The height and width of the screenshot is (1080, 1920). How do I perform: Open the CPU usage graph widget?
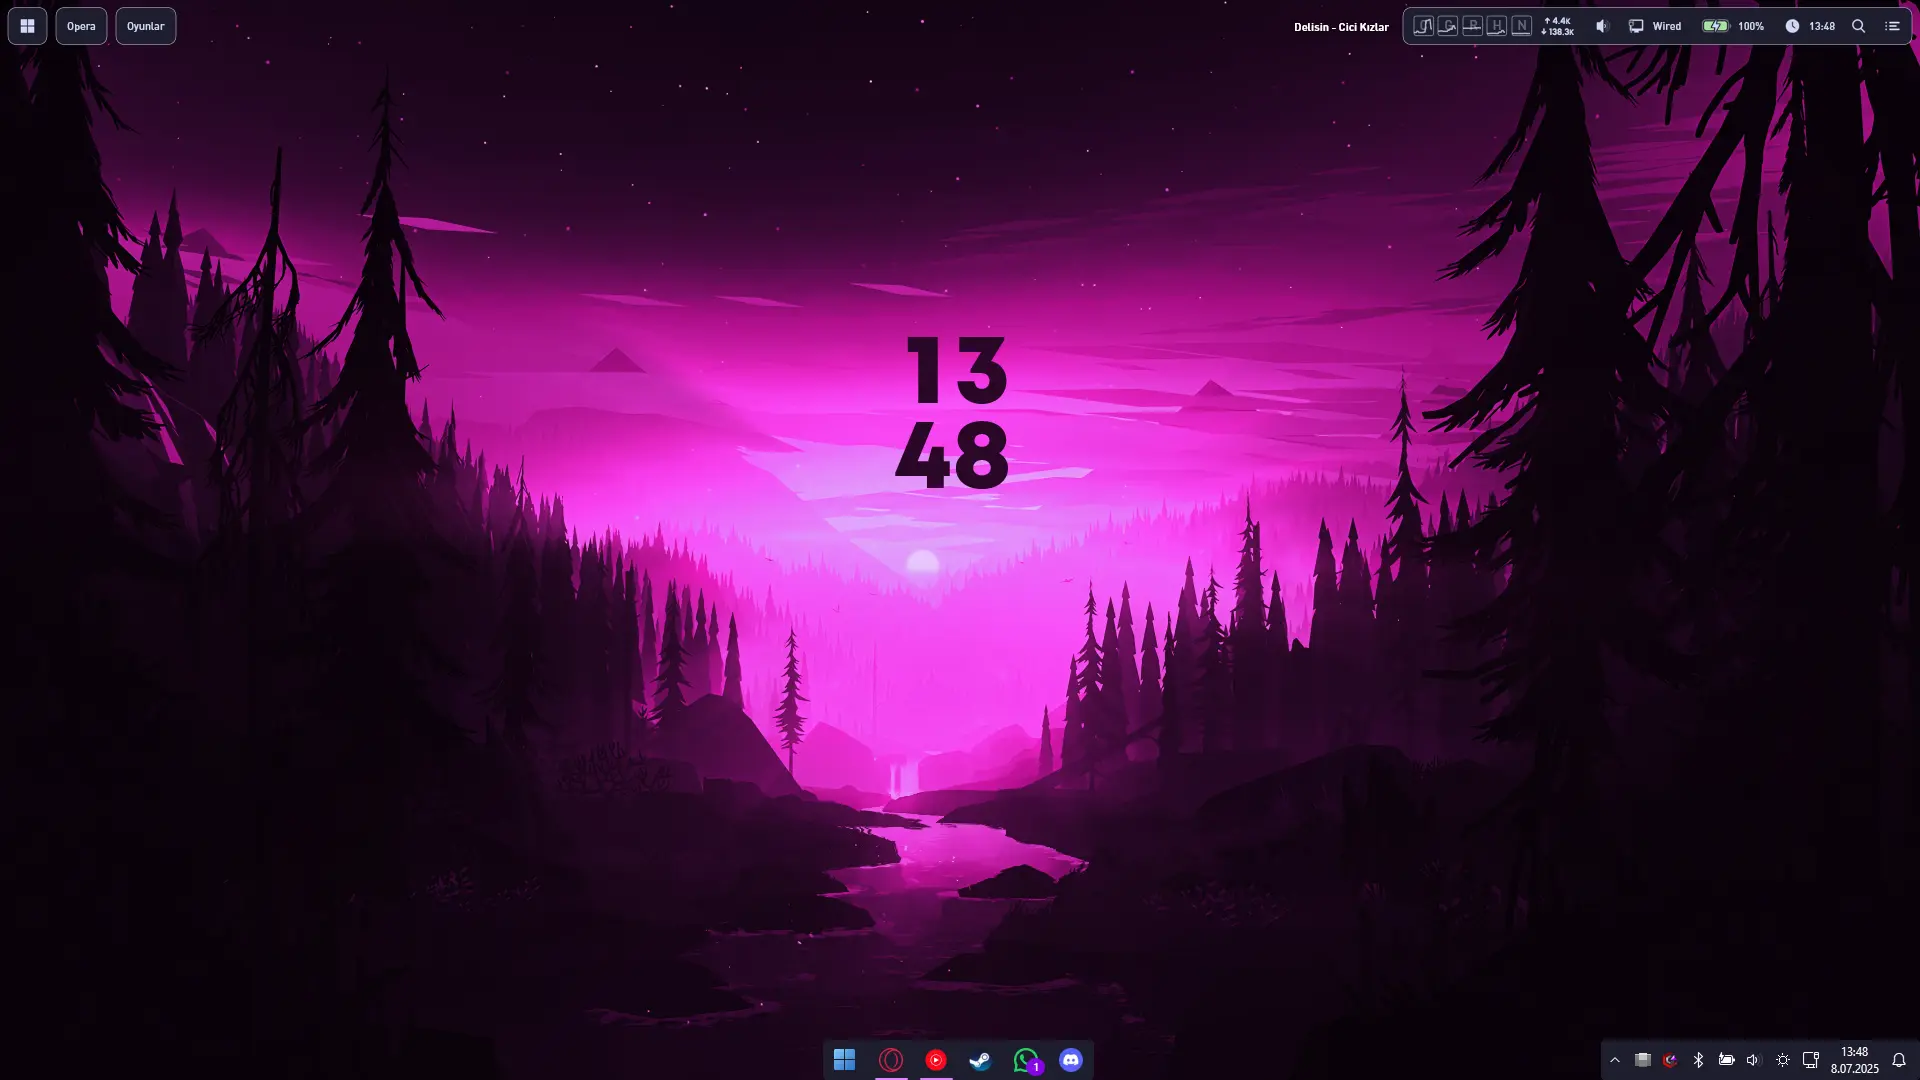tap(1423, 26)
